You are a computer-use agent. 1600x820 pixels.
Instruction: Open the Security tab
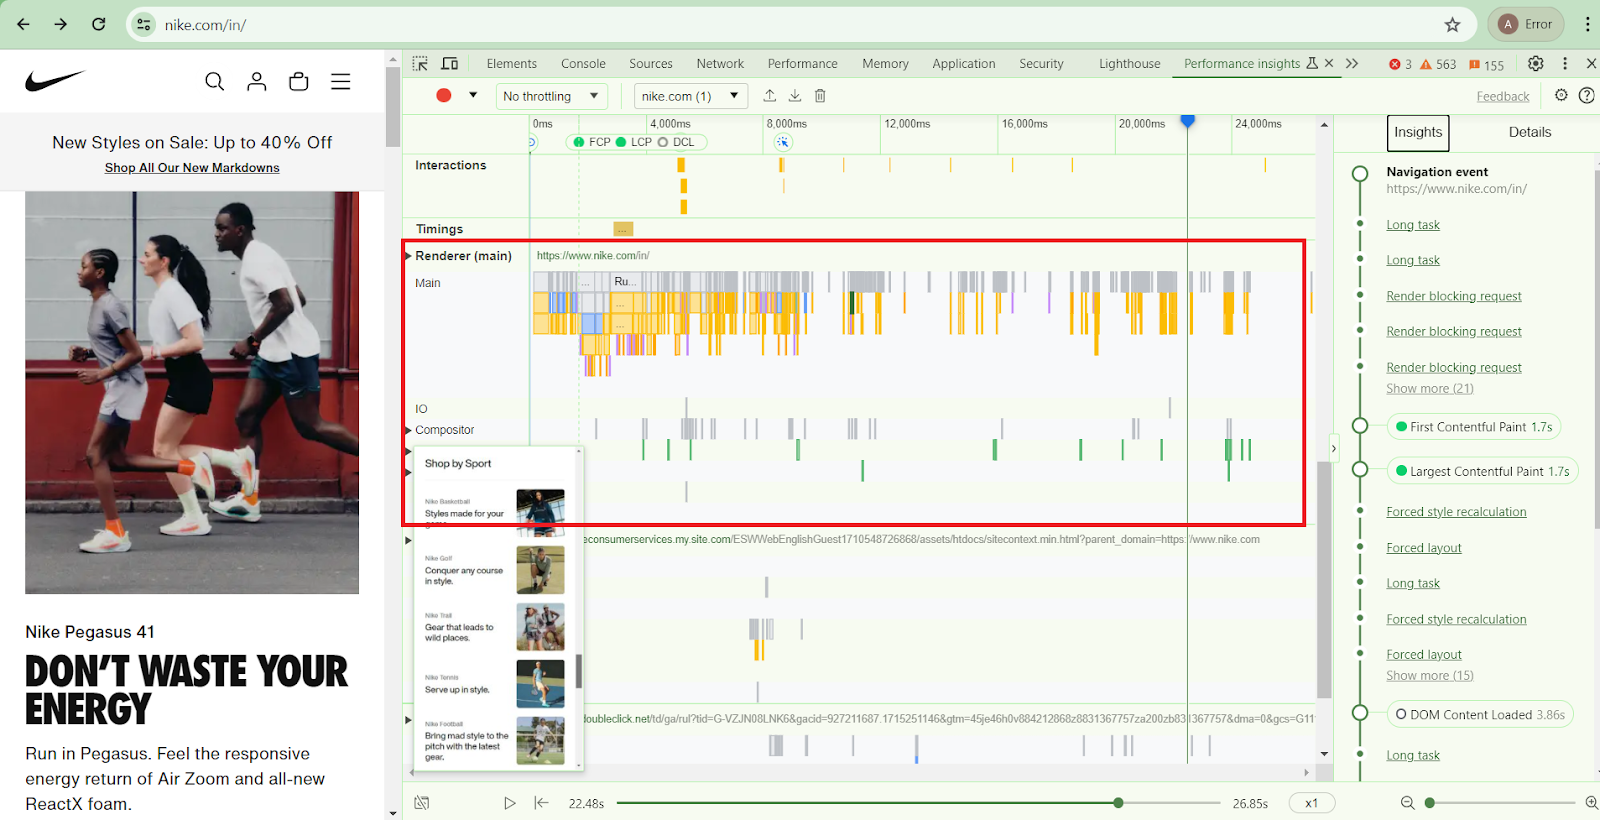pyautogui.click(x=1041, y=63)
